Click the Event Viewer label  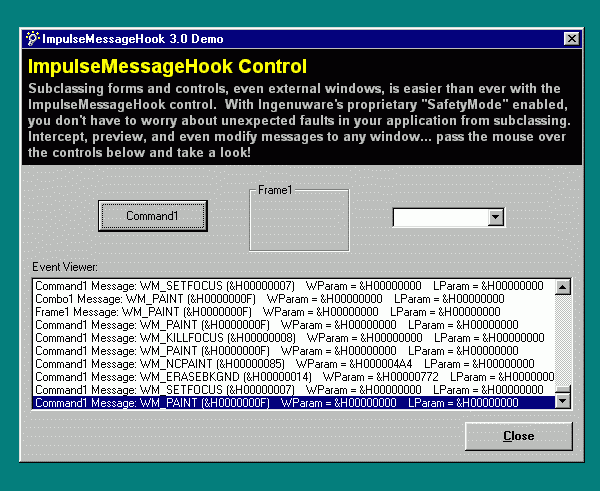(x=65, y=267)
